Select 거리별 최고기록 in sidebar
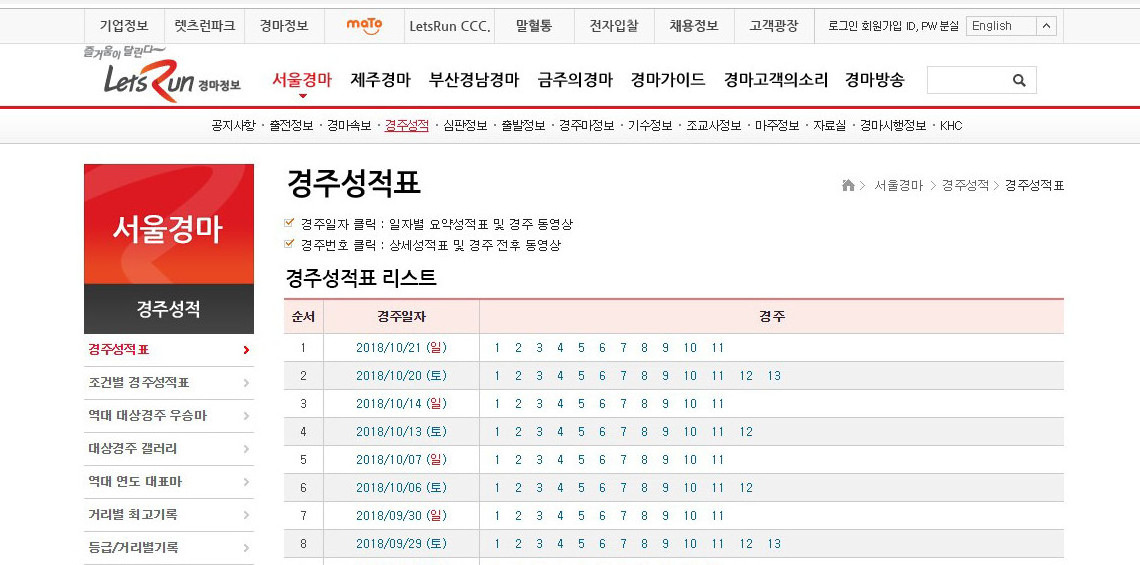This screenshot has width=1140, height=565. [132, 515]
